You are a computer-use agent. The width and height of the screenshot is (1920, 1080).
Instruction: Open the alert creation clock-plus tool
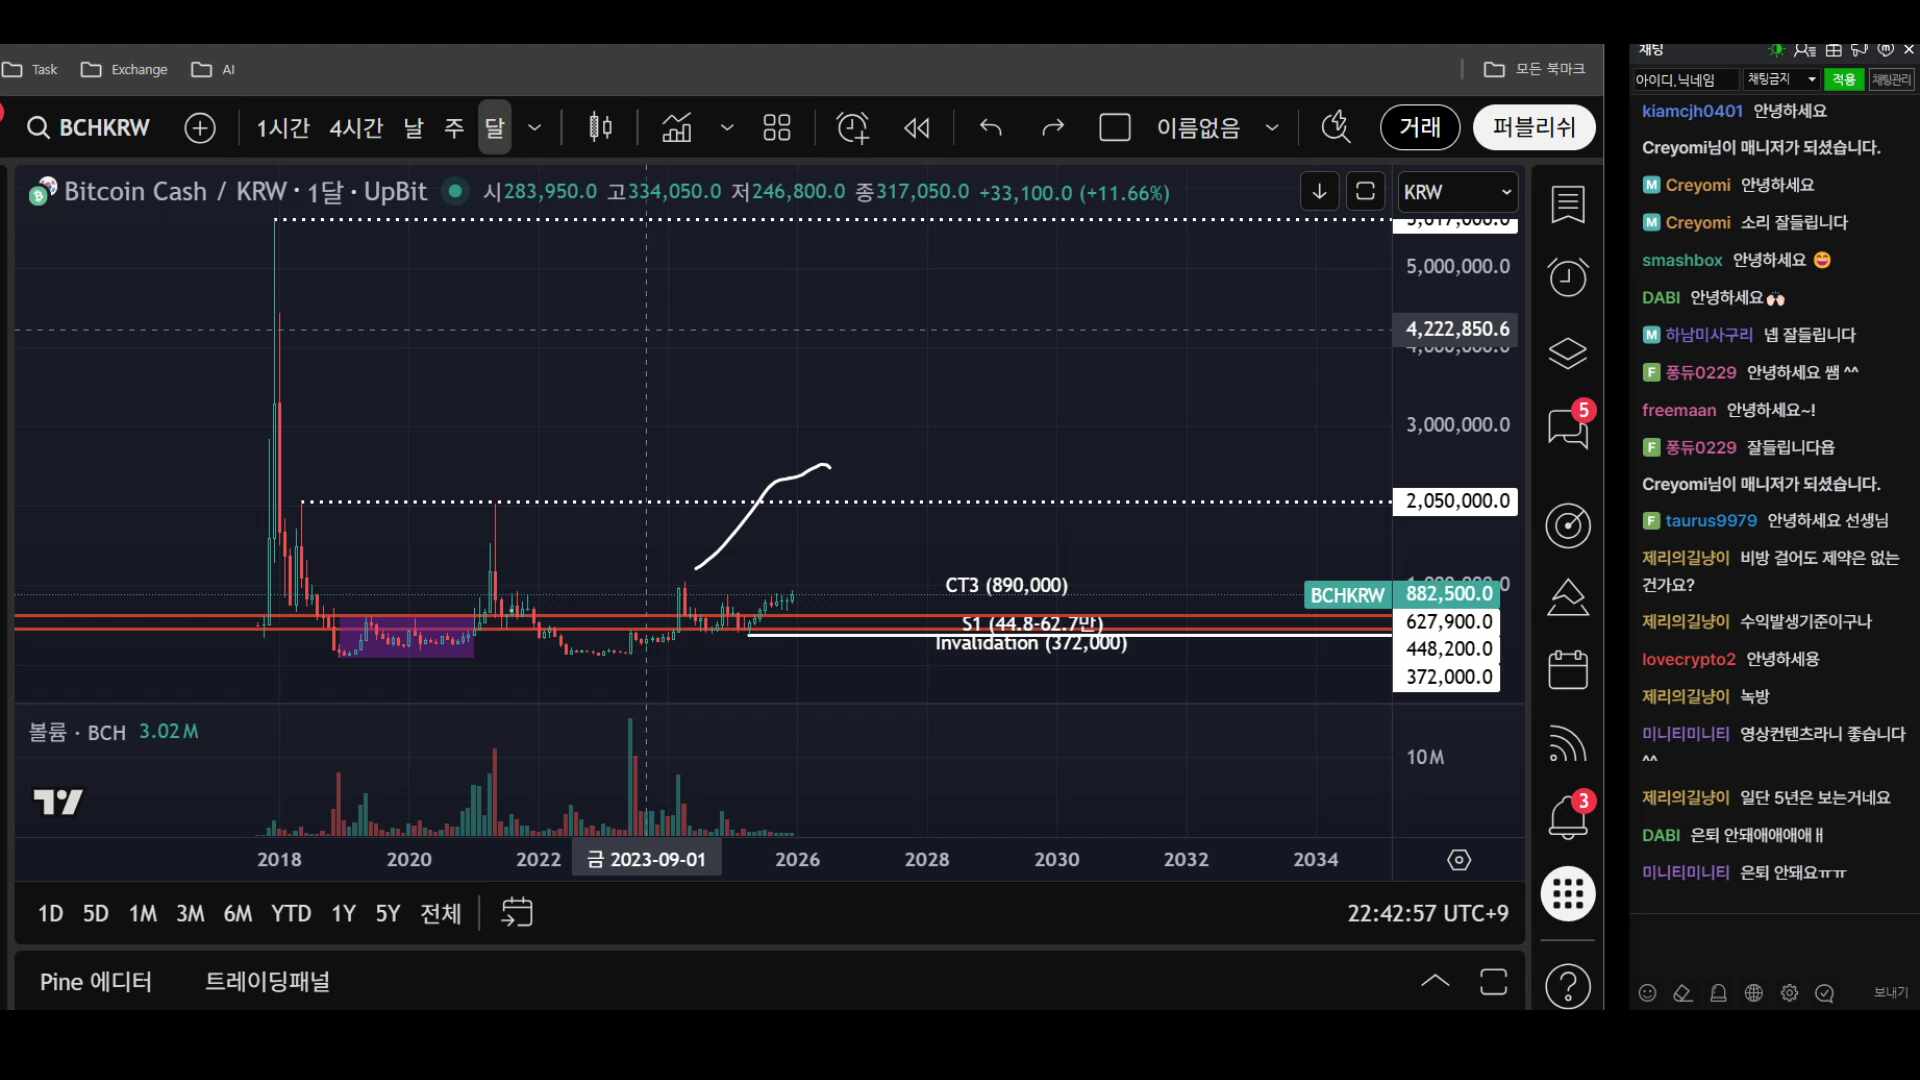coord(852,127)
